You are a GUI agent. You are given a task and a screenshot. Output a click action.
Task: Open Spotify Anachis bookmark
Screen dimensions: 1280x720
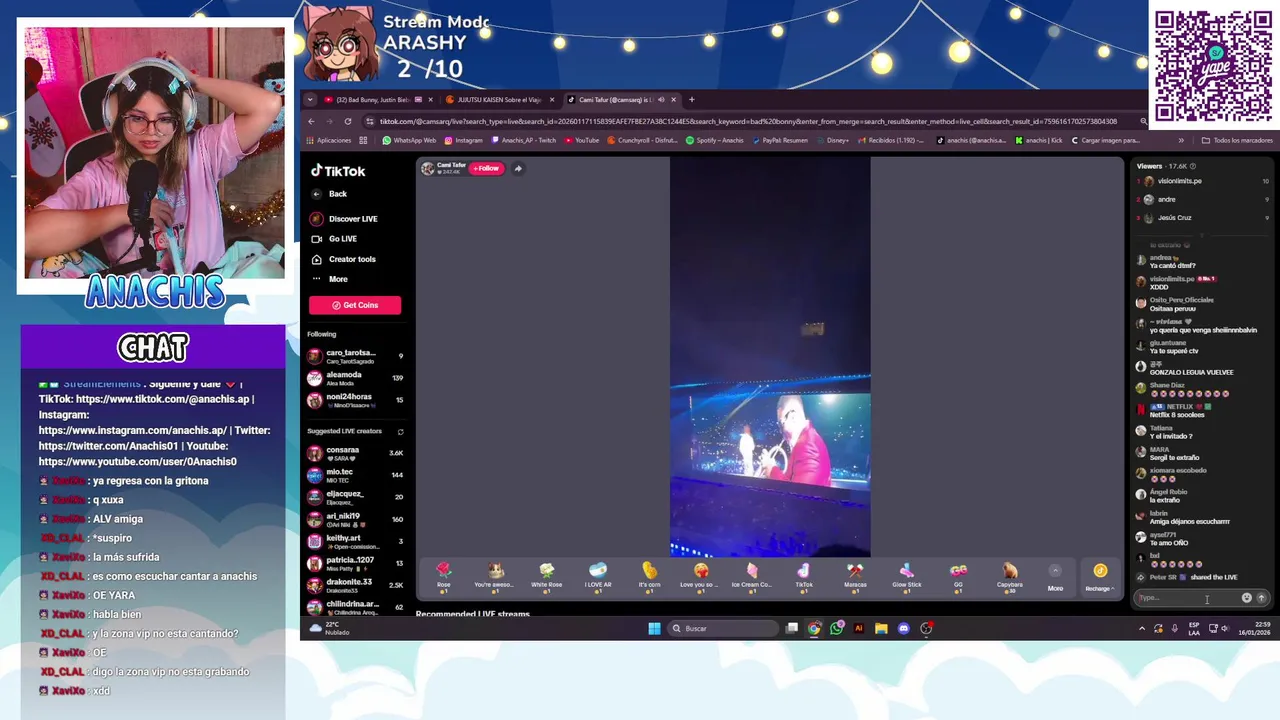715,140
